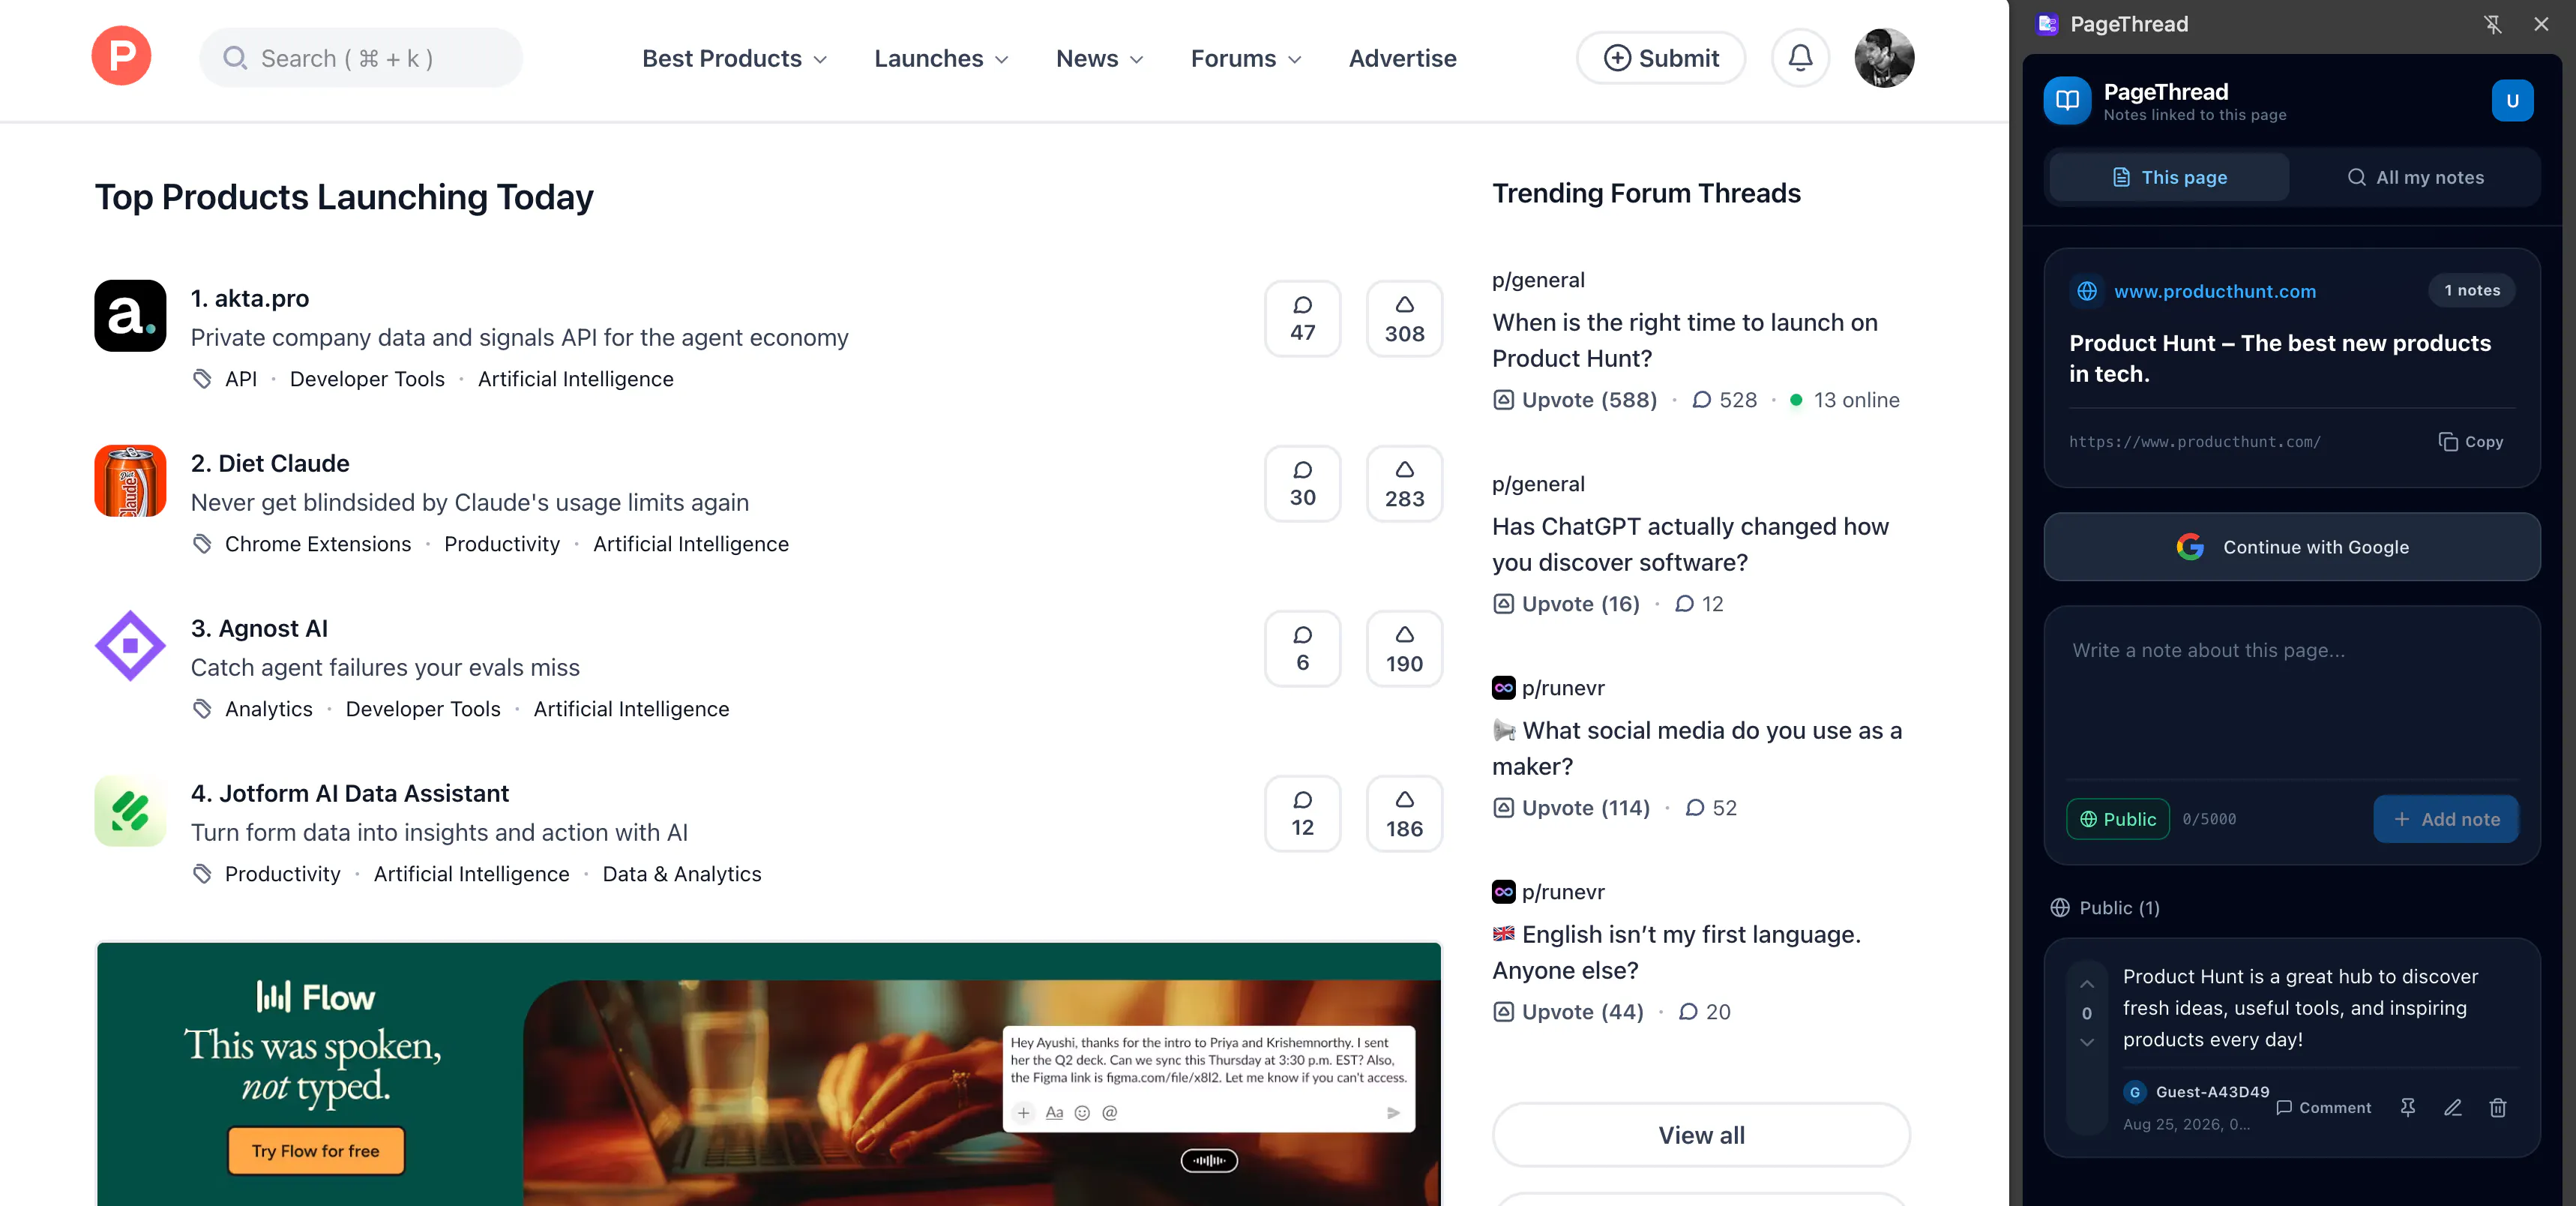
Task: Expand the Launches menu
Action: click(x=941, y=58)
